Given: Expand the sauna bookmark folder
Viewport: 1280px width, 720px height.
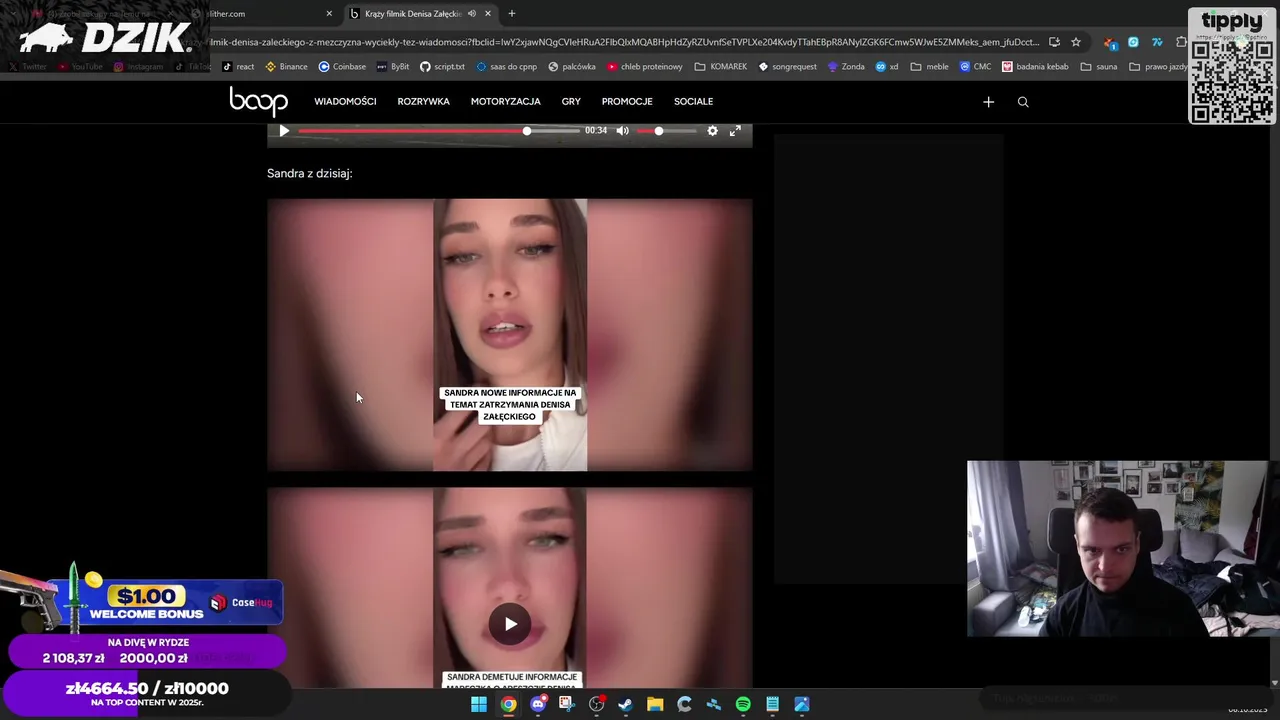Looking at the screenshot, I should tap(1099, 67).
